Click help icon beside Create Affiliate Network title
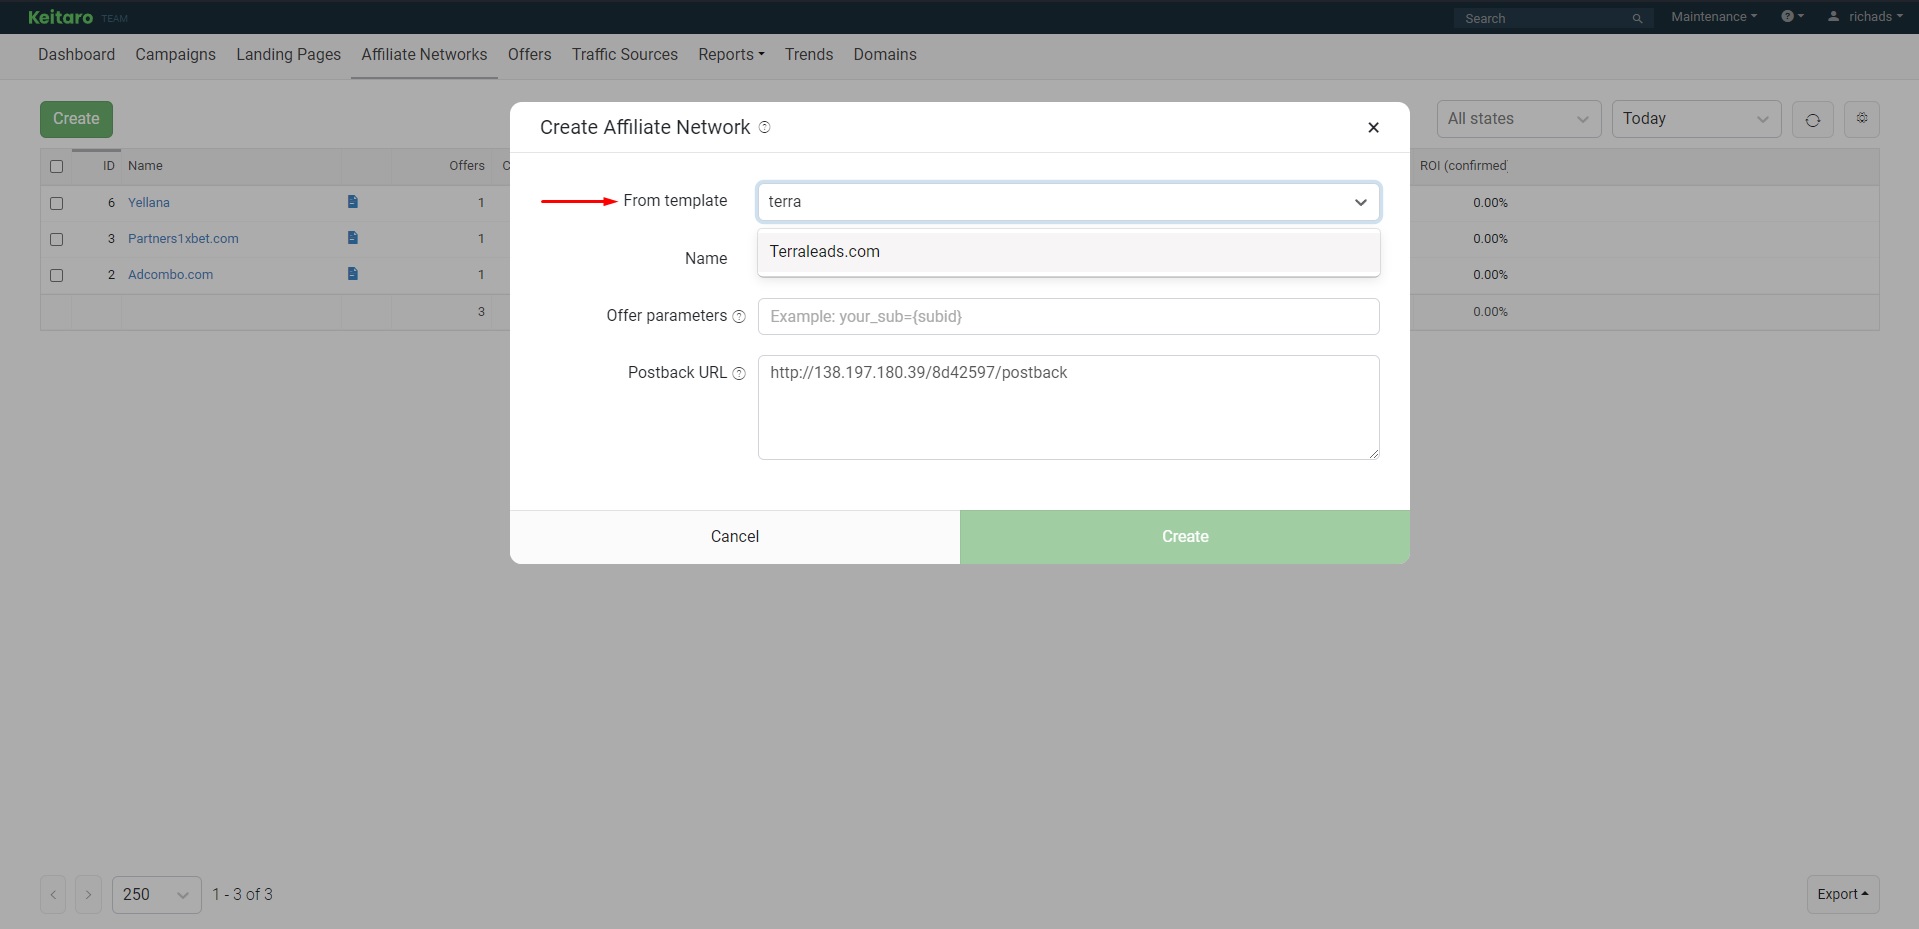1919x929 pixels. click(x=764, y=127)
